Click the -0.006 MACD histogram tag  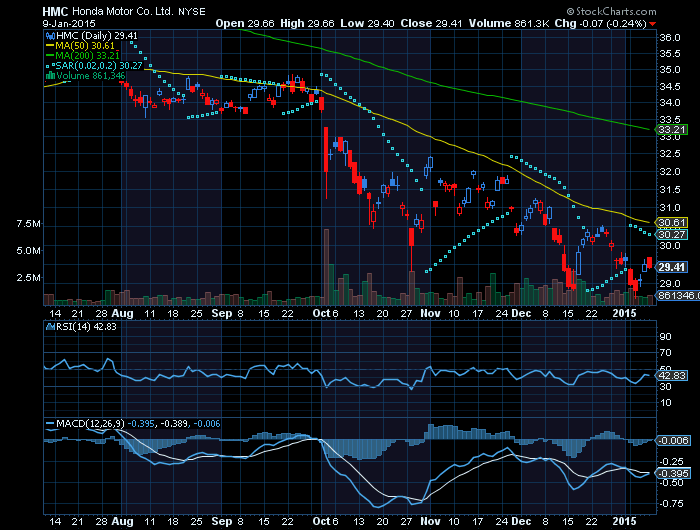tap(673, 441)
